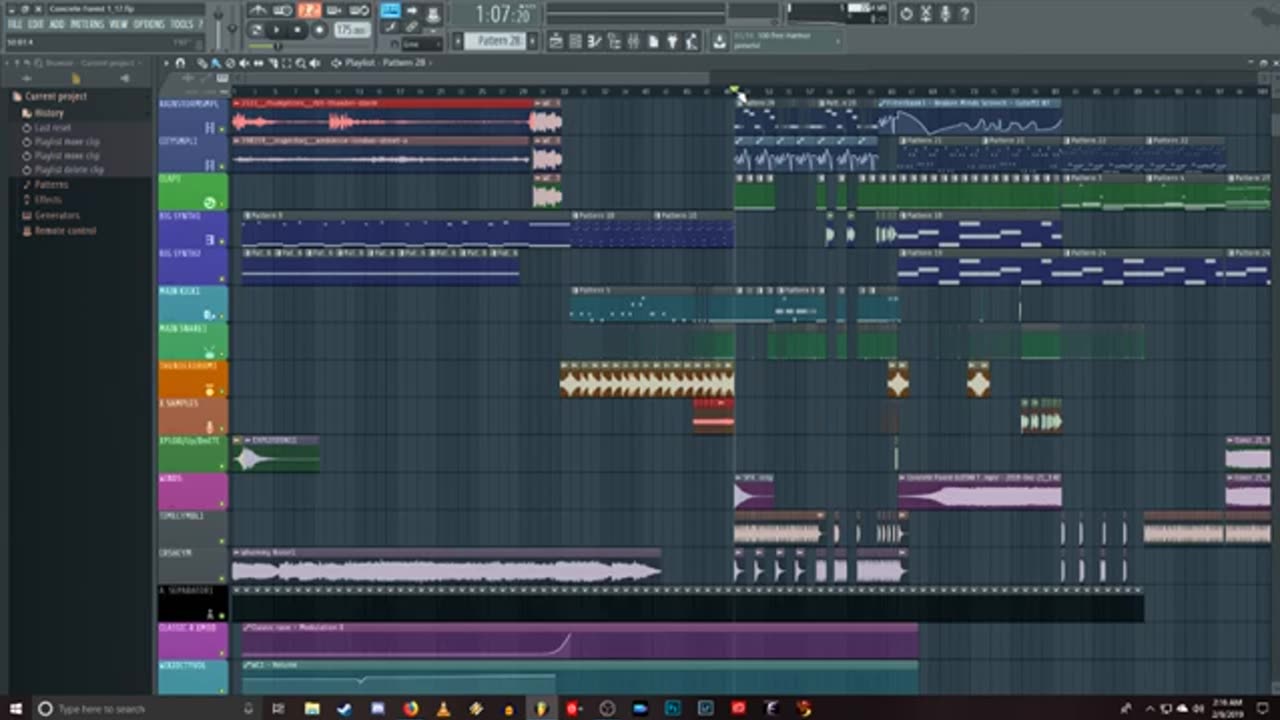Screen dimensions: 1280x720
Task: Select the Select tool in playlist toolbar
Action: tap(286, 62)
